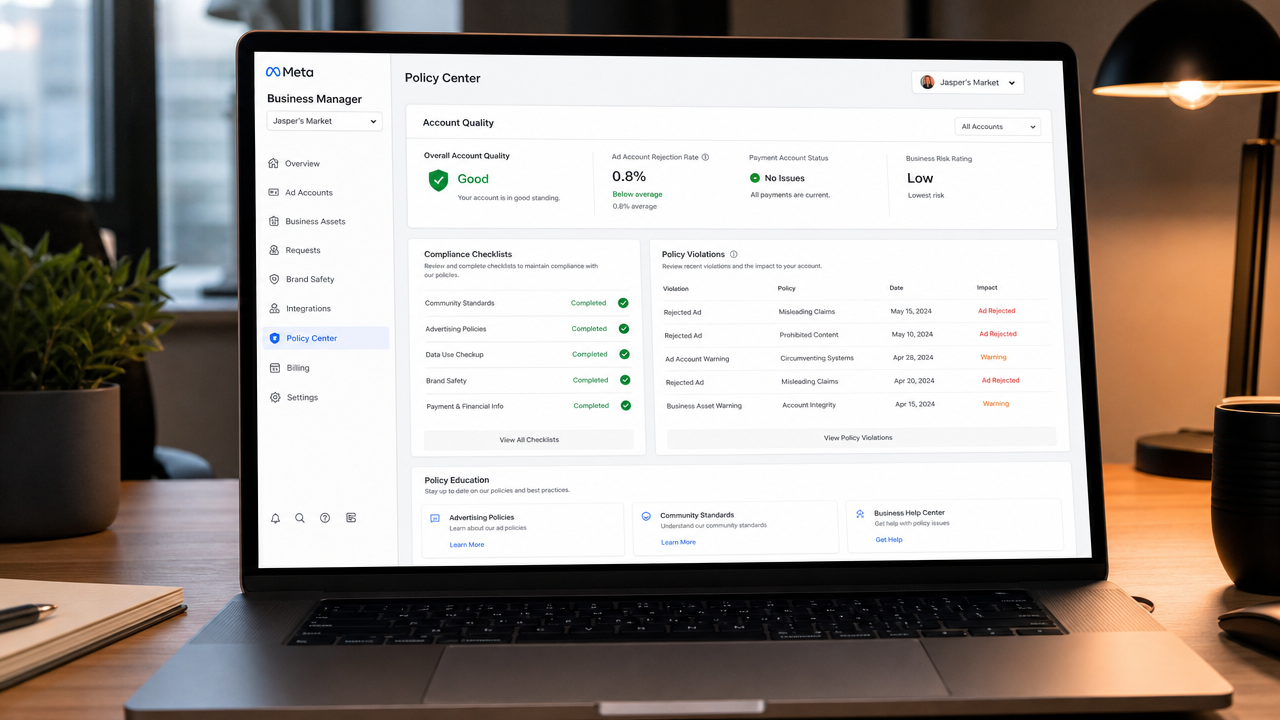Click the news list icon beside help

point(351,518)
